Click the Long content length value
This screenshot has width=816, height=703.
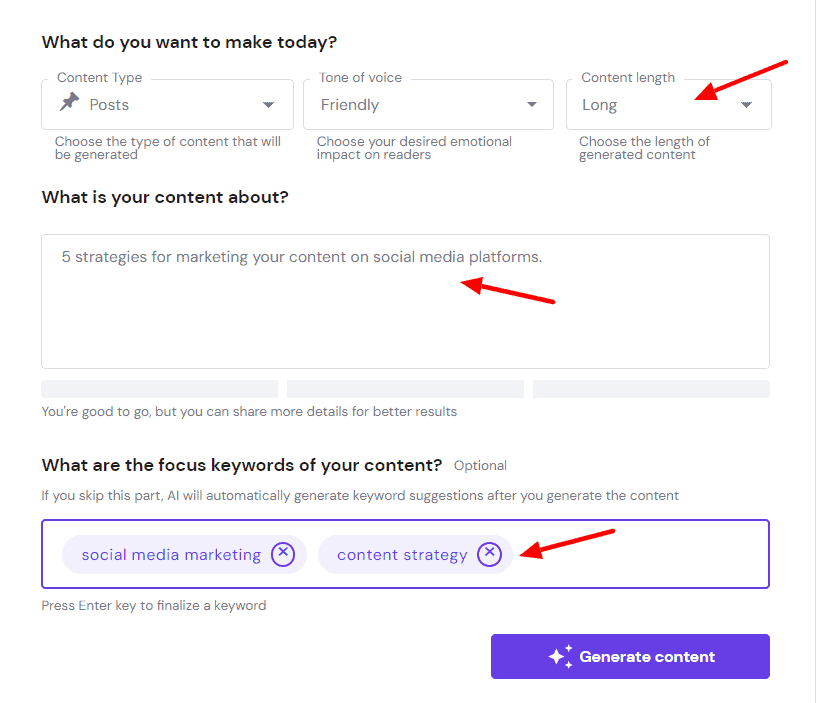pos(600,105)
